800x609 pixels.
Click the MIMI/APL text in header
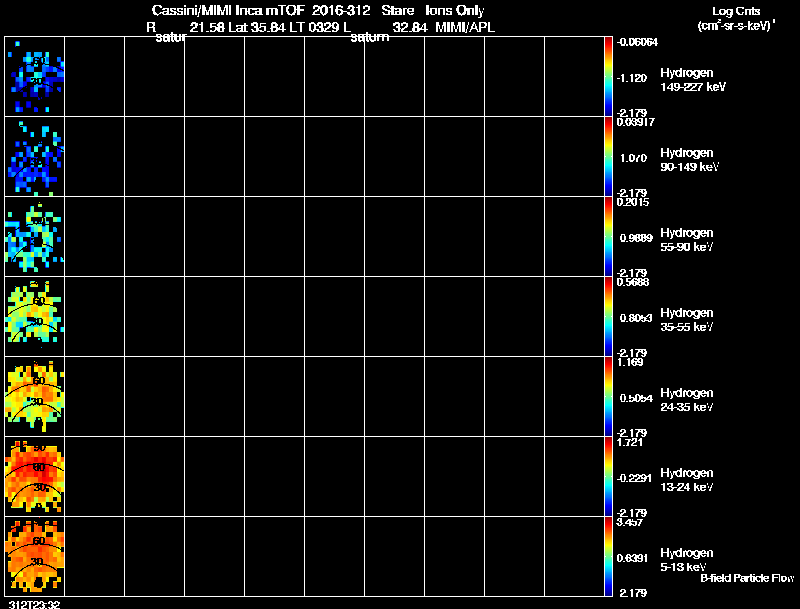point(465,27)
